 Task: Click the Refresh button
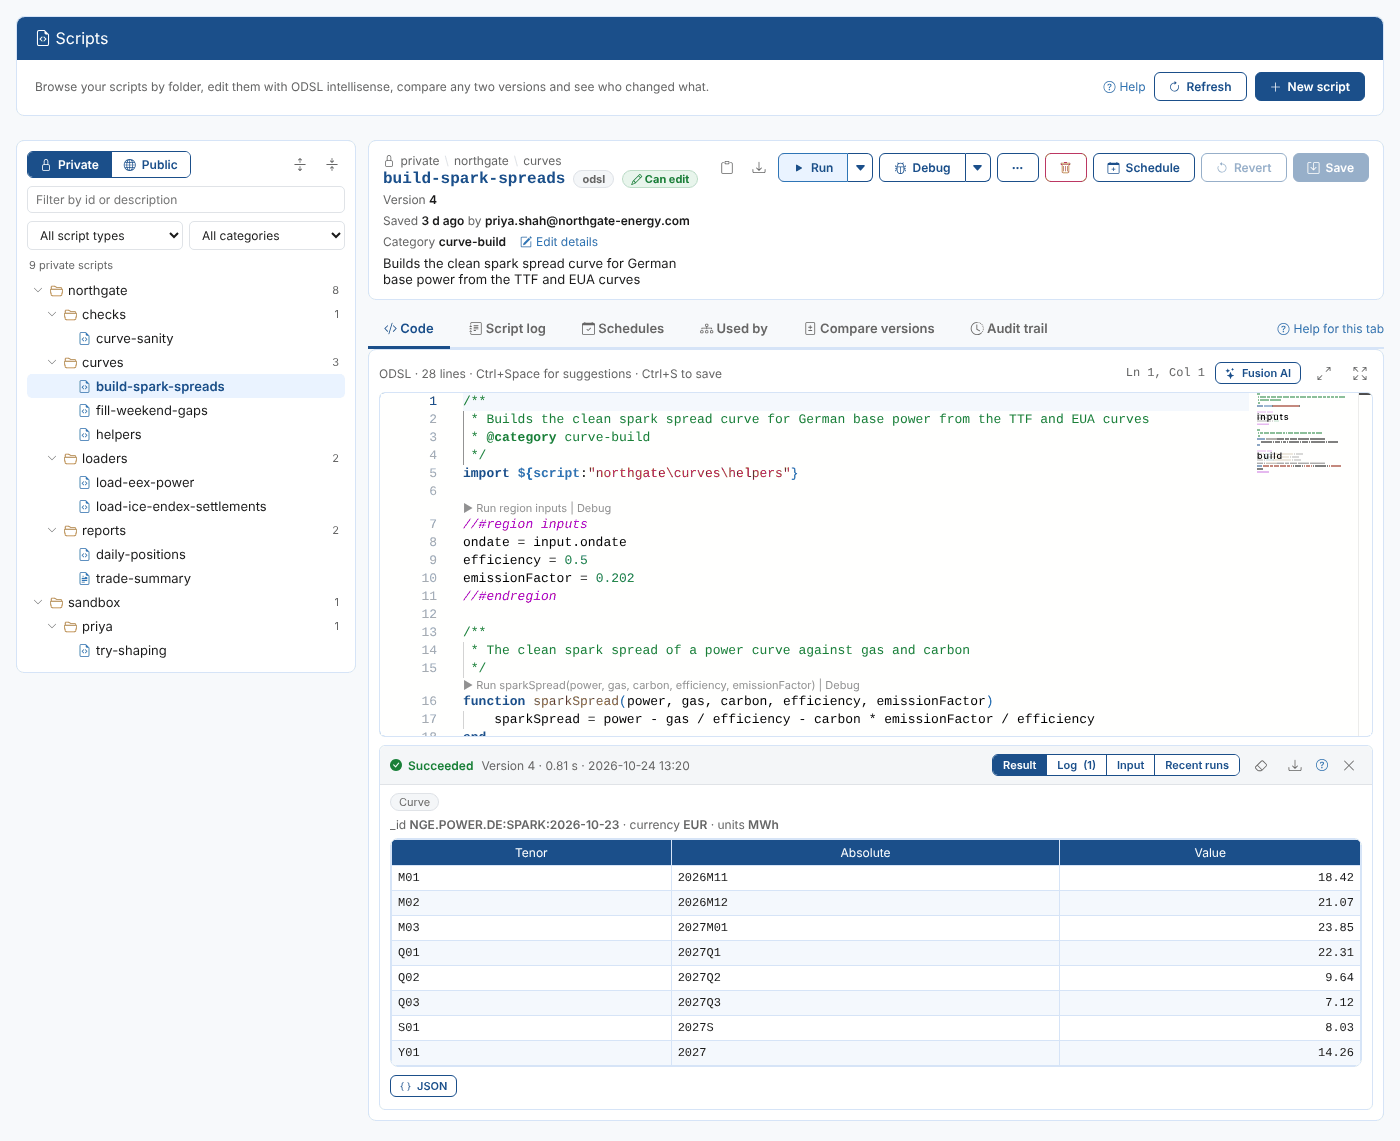[1200, 87]
